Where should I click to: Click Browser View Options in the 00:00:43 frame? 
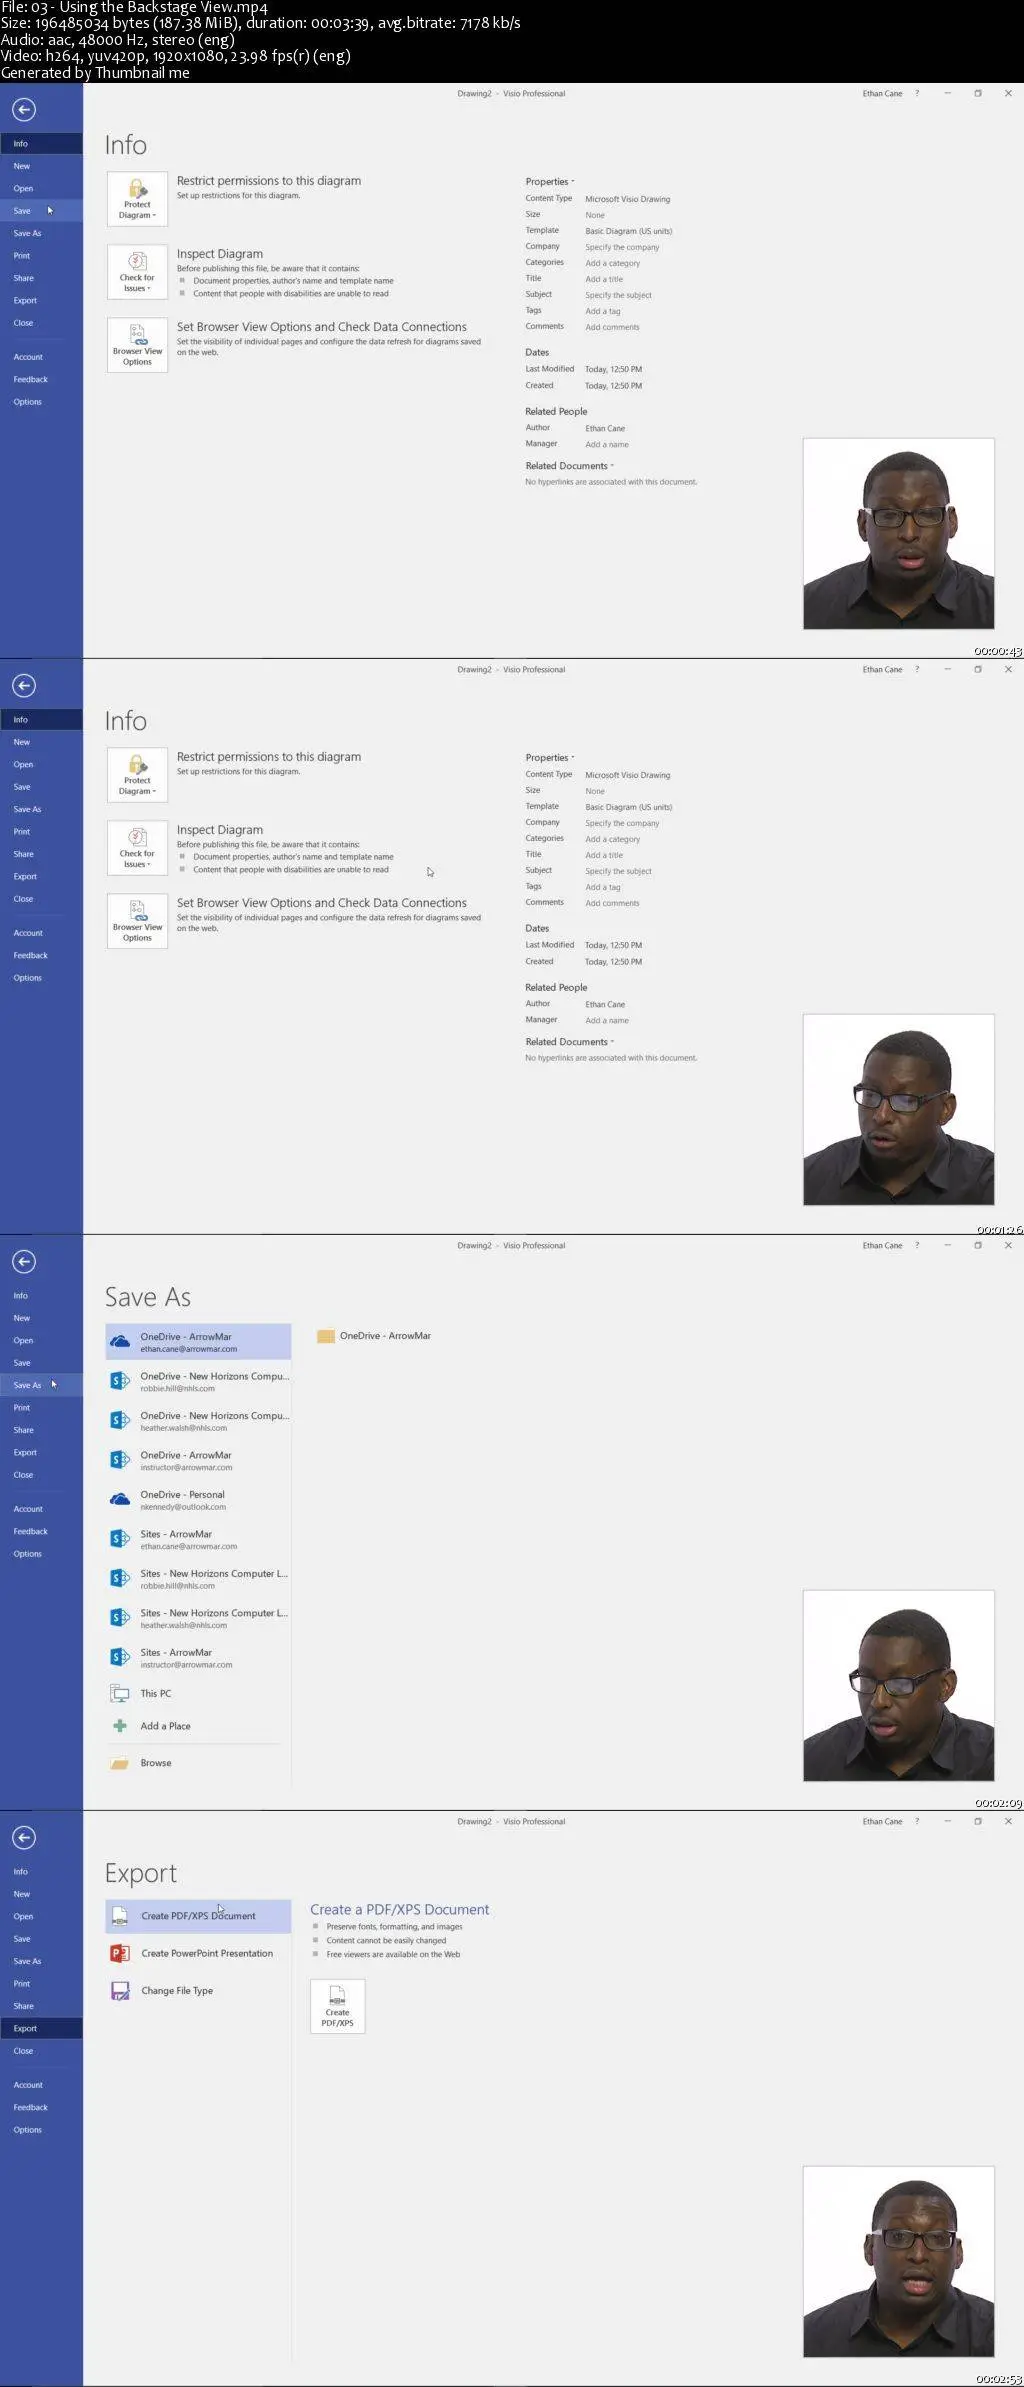pos(137,344)
